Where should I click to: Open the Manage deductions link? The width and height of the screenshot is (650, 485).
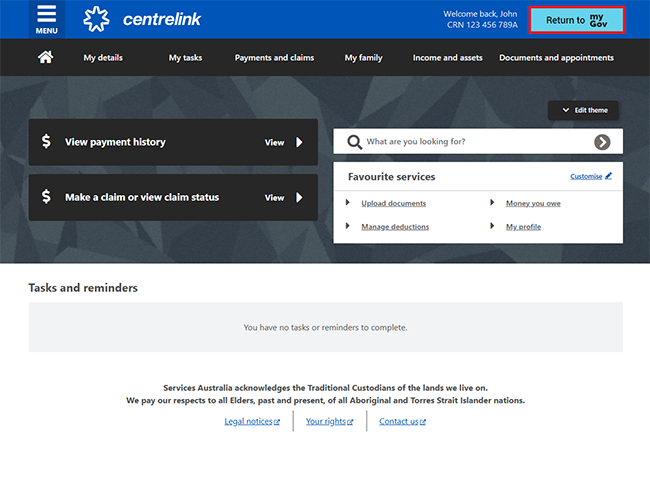coord(395,227)
